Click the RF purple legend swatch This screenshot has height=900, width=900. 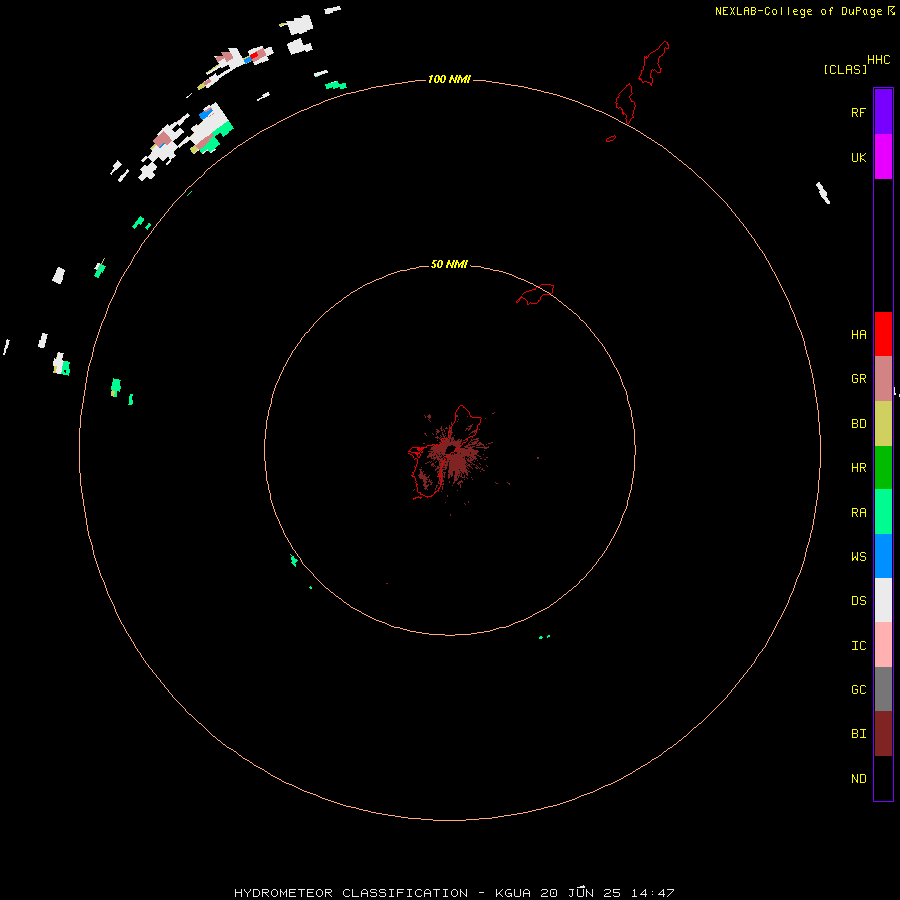pyautogui.click(x=883, y=112)
